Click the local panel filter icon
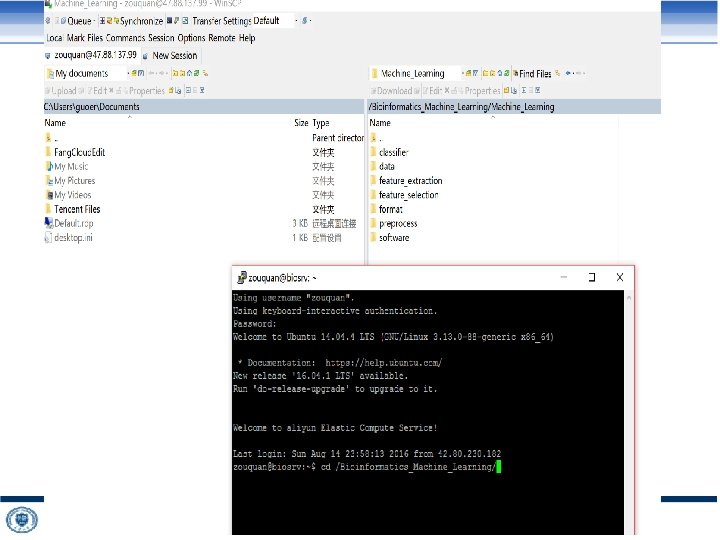Viewport: 720px width, 540px height. (x=141, y=73)
